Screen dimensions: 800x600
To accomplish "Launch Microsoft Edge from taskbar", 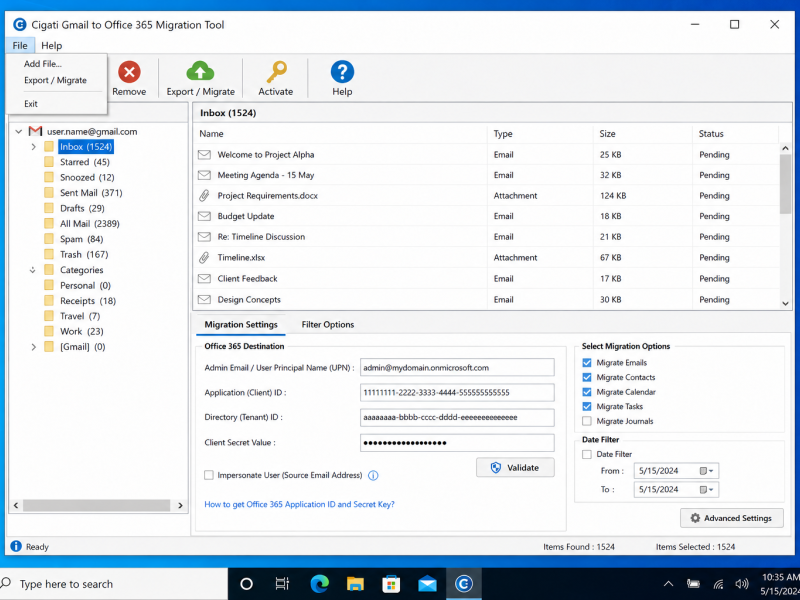I will [320, 584].
